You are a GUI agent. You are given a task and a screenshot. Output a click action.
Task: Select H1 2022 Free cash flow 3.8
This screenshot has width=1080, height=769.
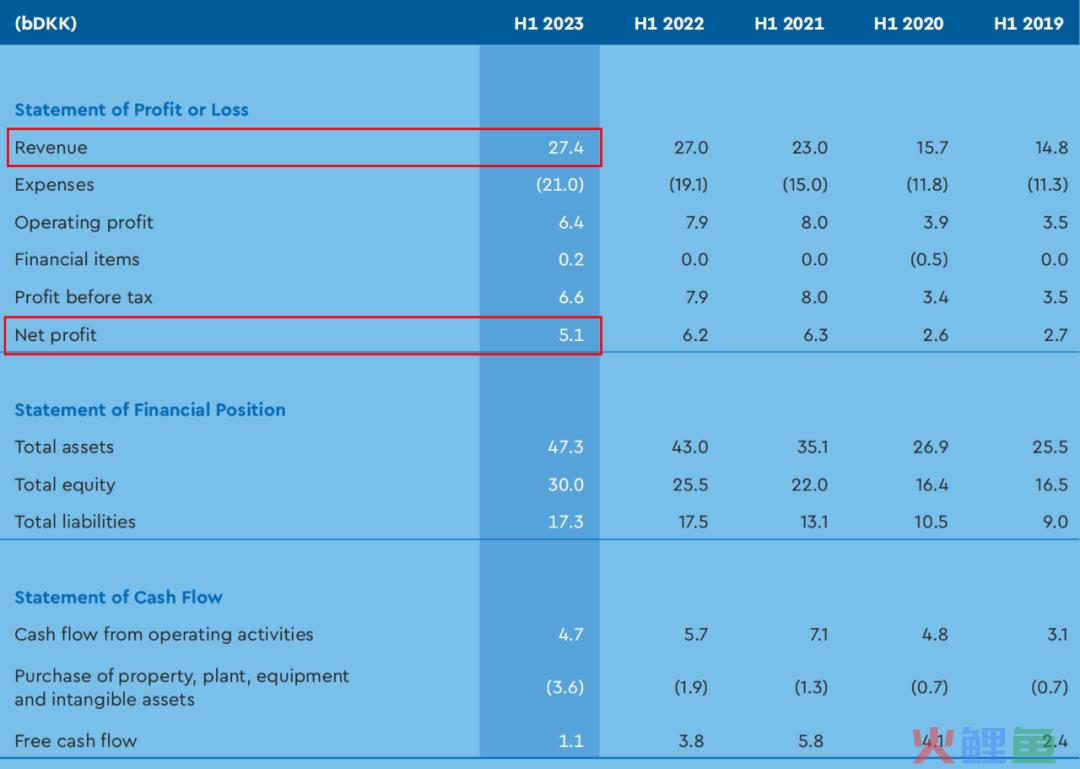(692, 741)
